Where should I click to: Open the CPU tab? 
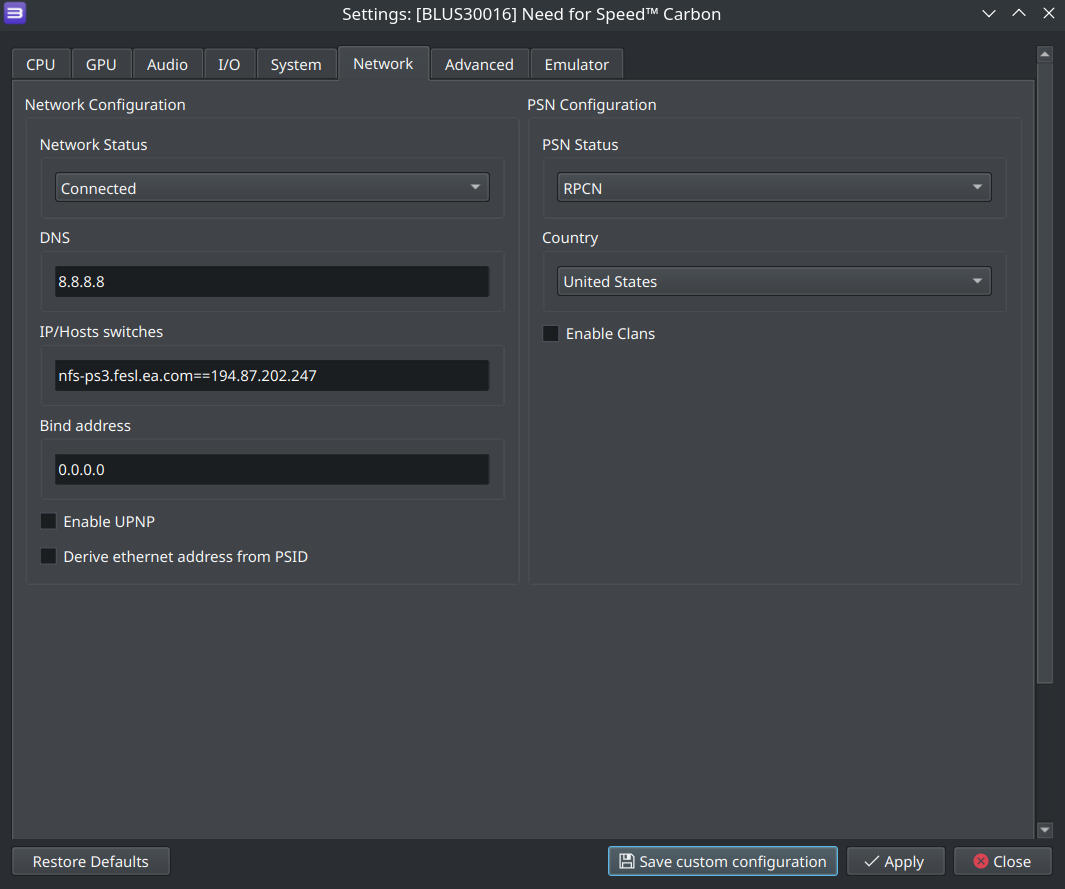(41, 65)
